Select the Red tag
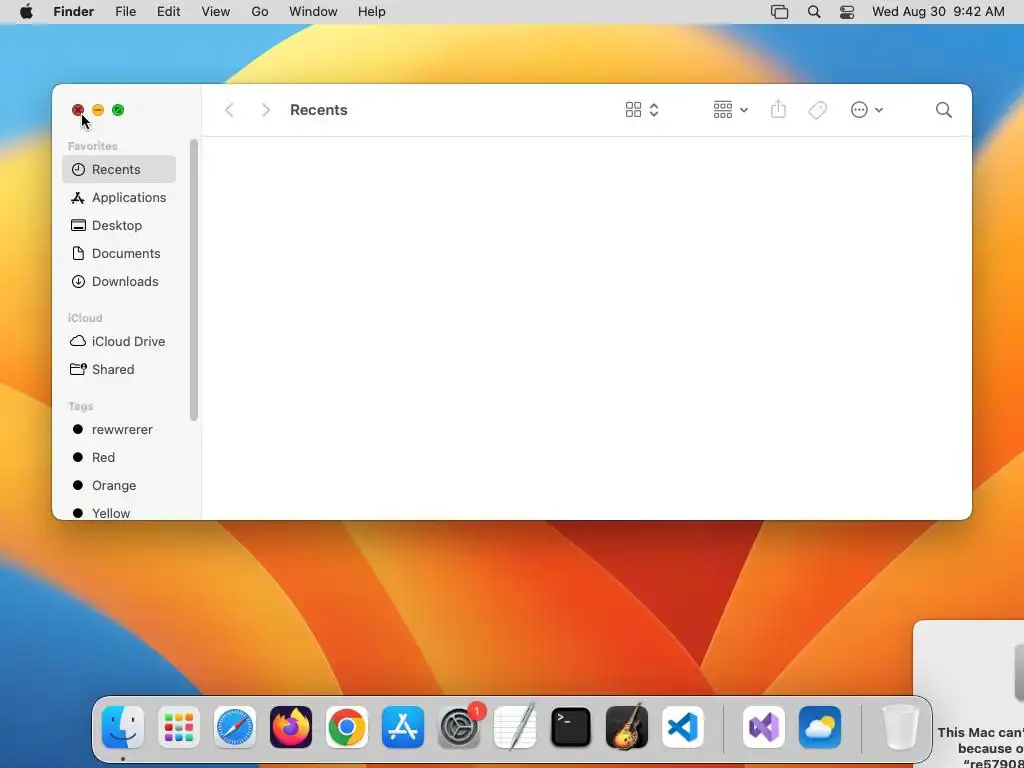Viewport: 1024px width, 768px height. (x=119, y=458)
